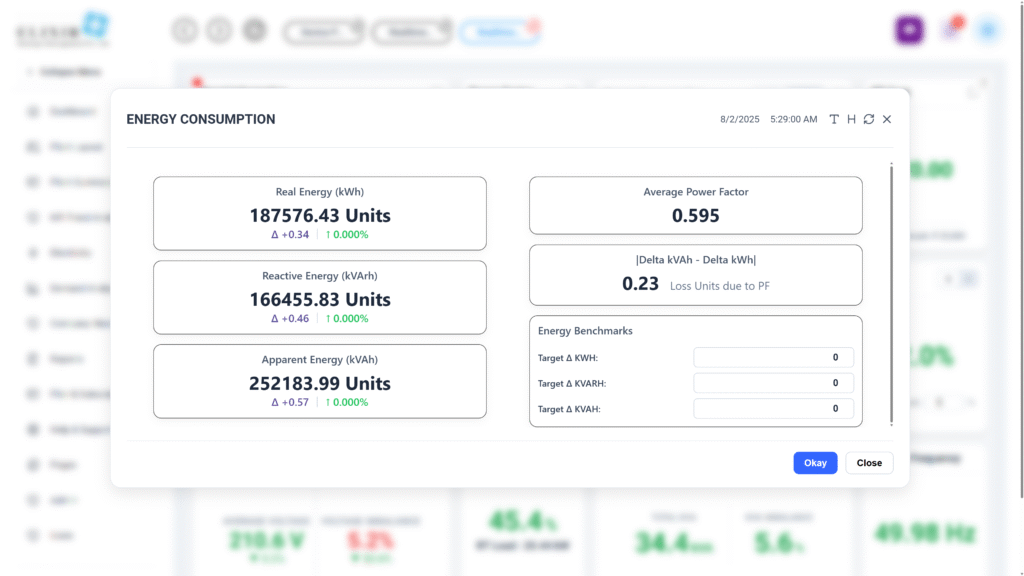1024x576 pixels.
Task: Refresh the Energy Consumption data
Action: [869, 119]
